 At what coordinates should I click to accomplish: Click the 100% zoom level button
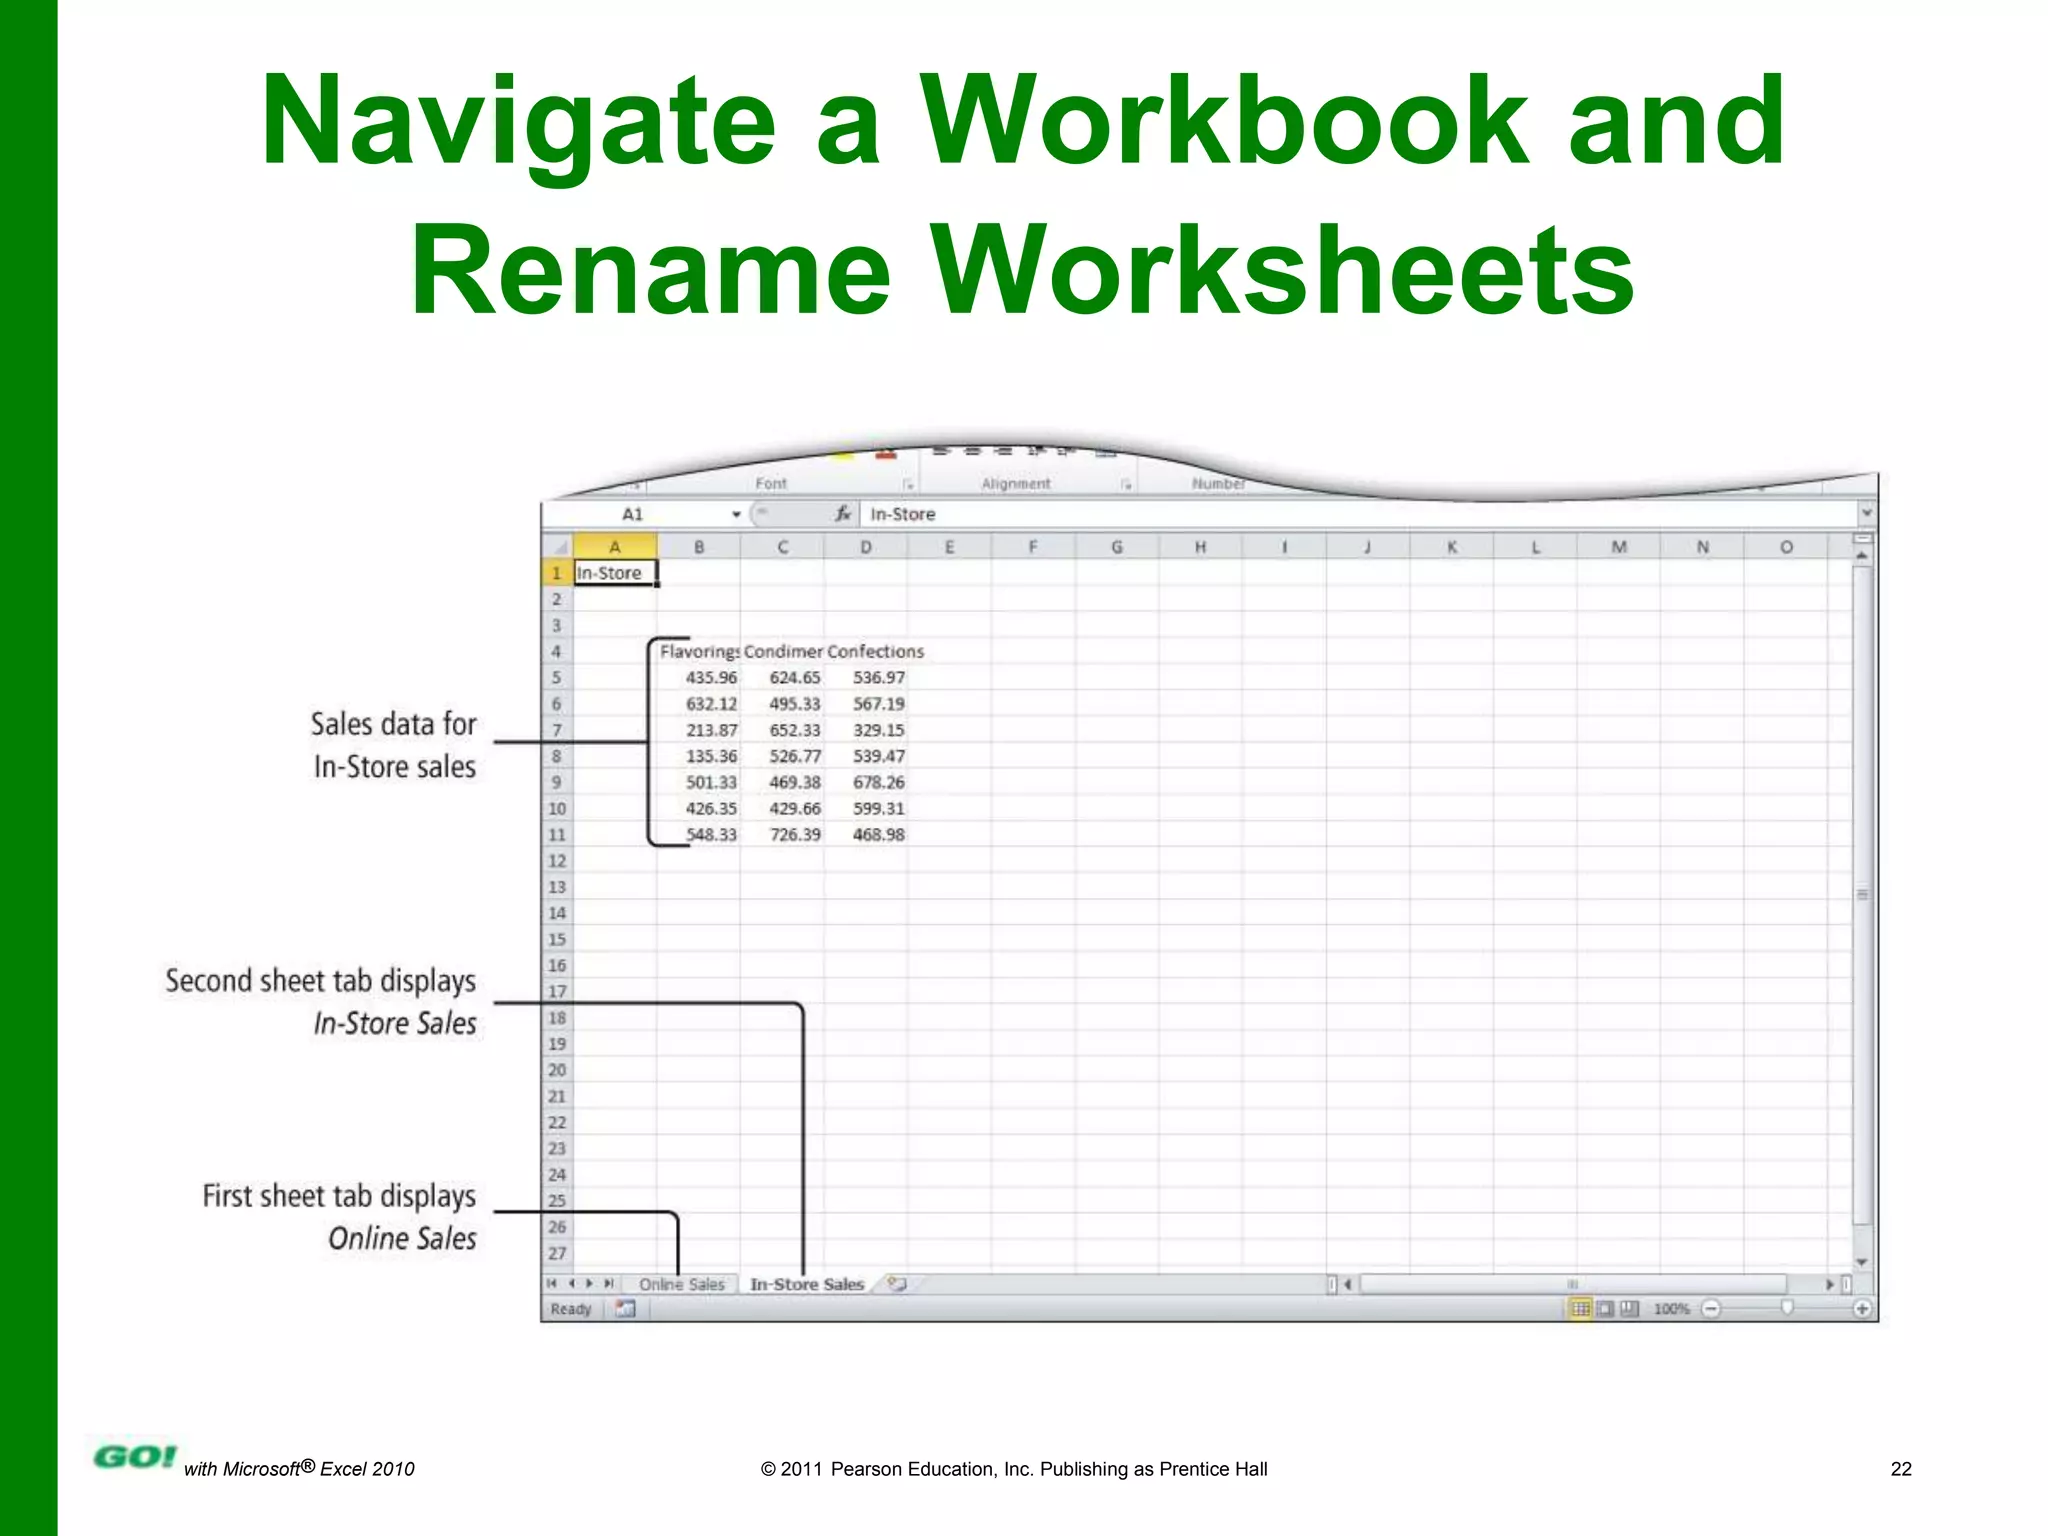[x=1671, y=1309]
